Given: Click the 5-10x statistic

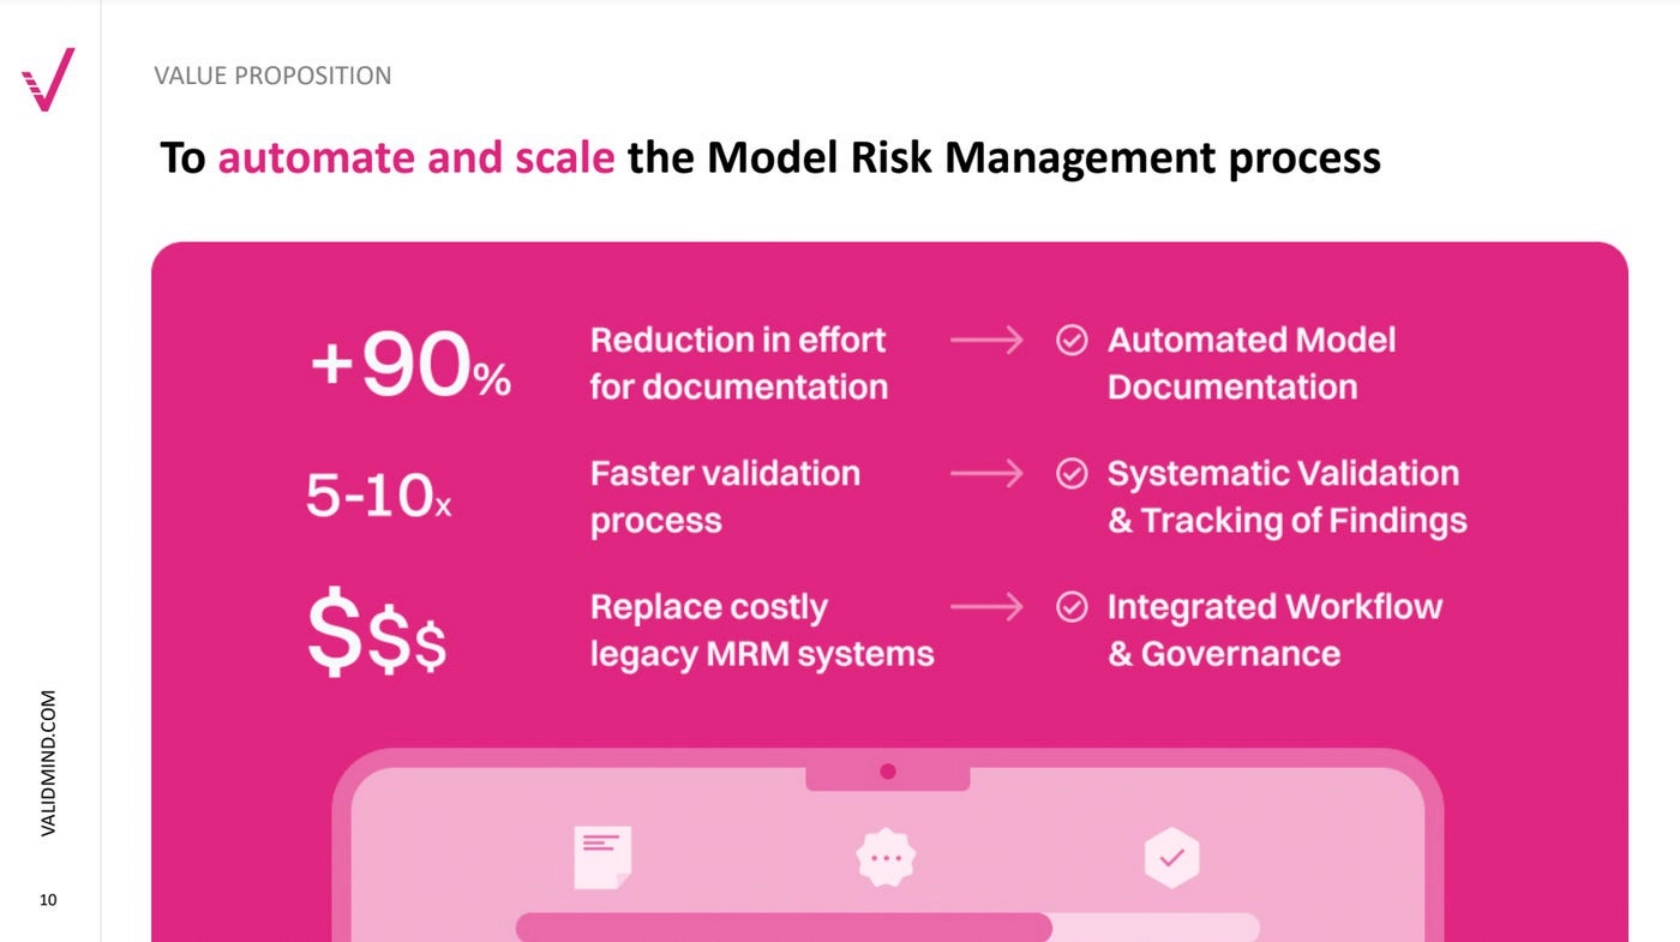Looking at the screenshot, I should (378, 496).
